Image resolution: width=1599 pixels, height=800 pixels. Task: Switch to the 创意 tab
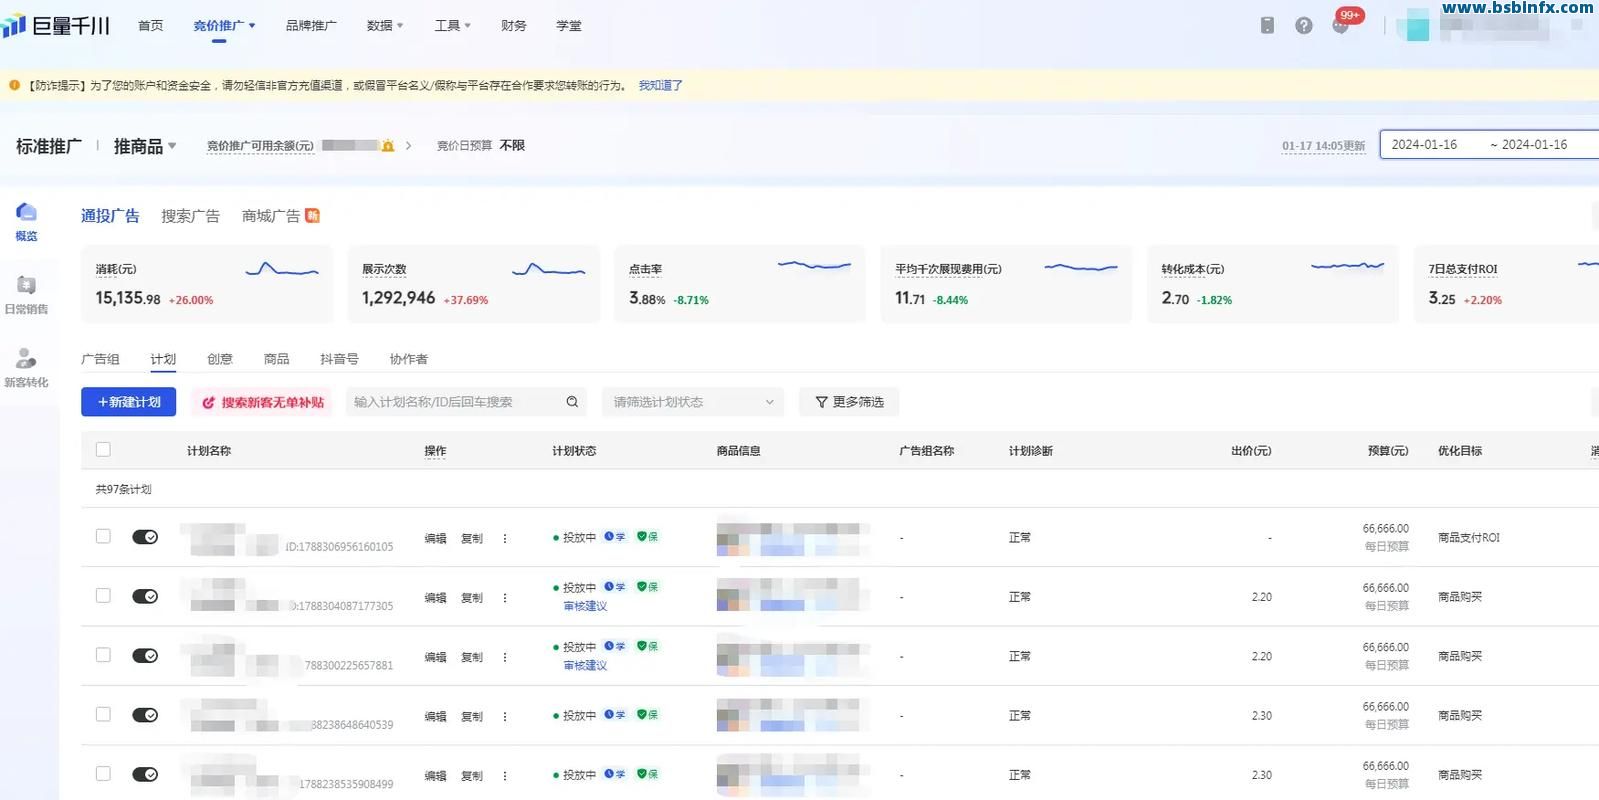point(220,359)
